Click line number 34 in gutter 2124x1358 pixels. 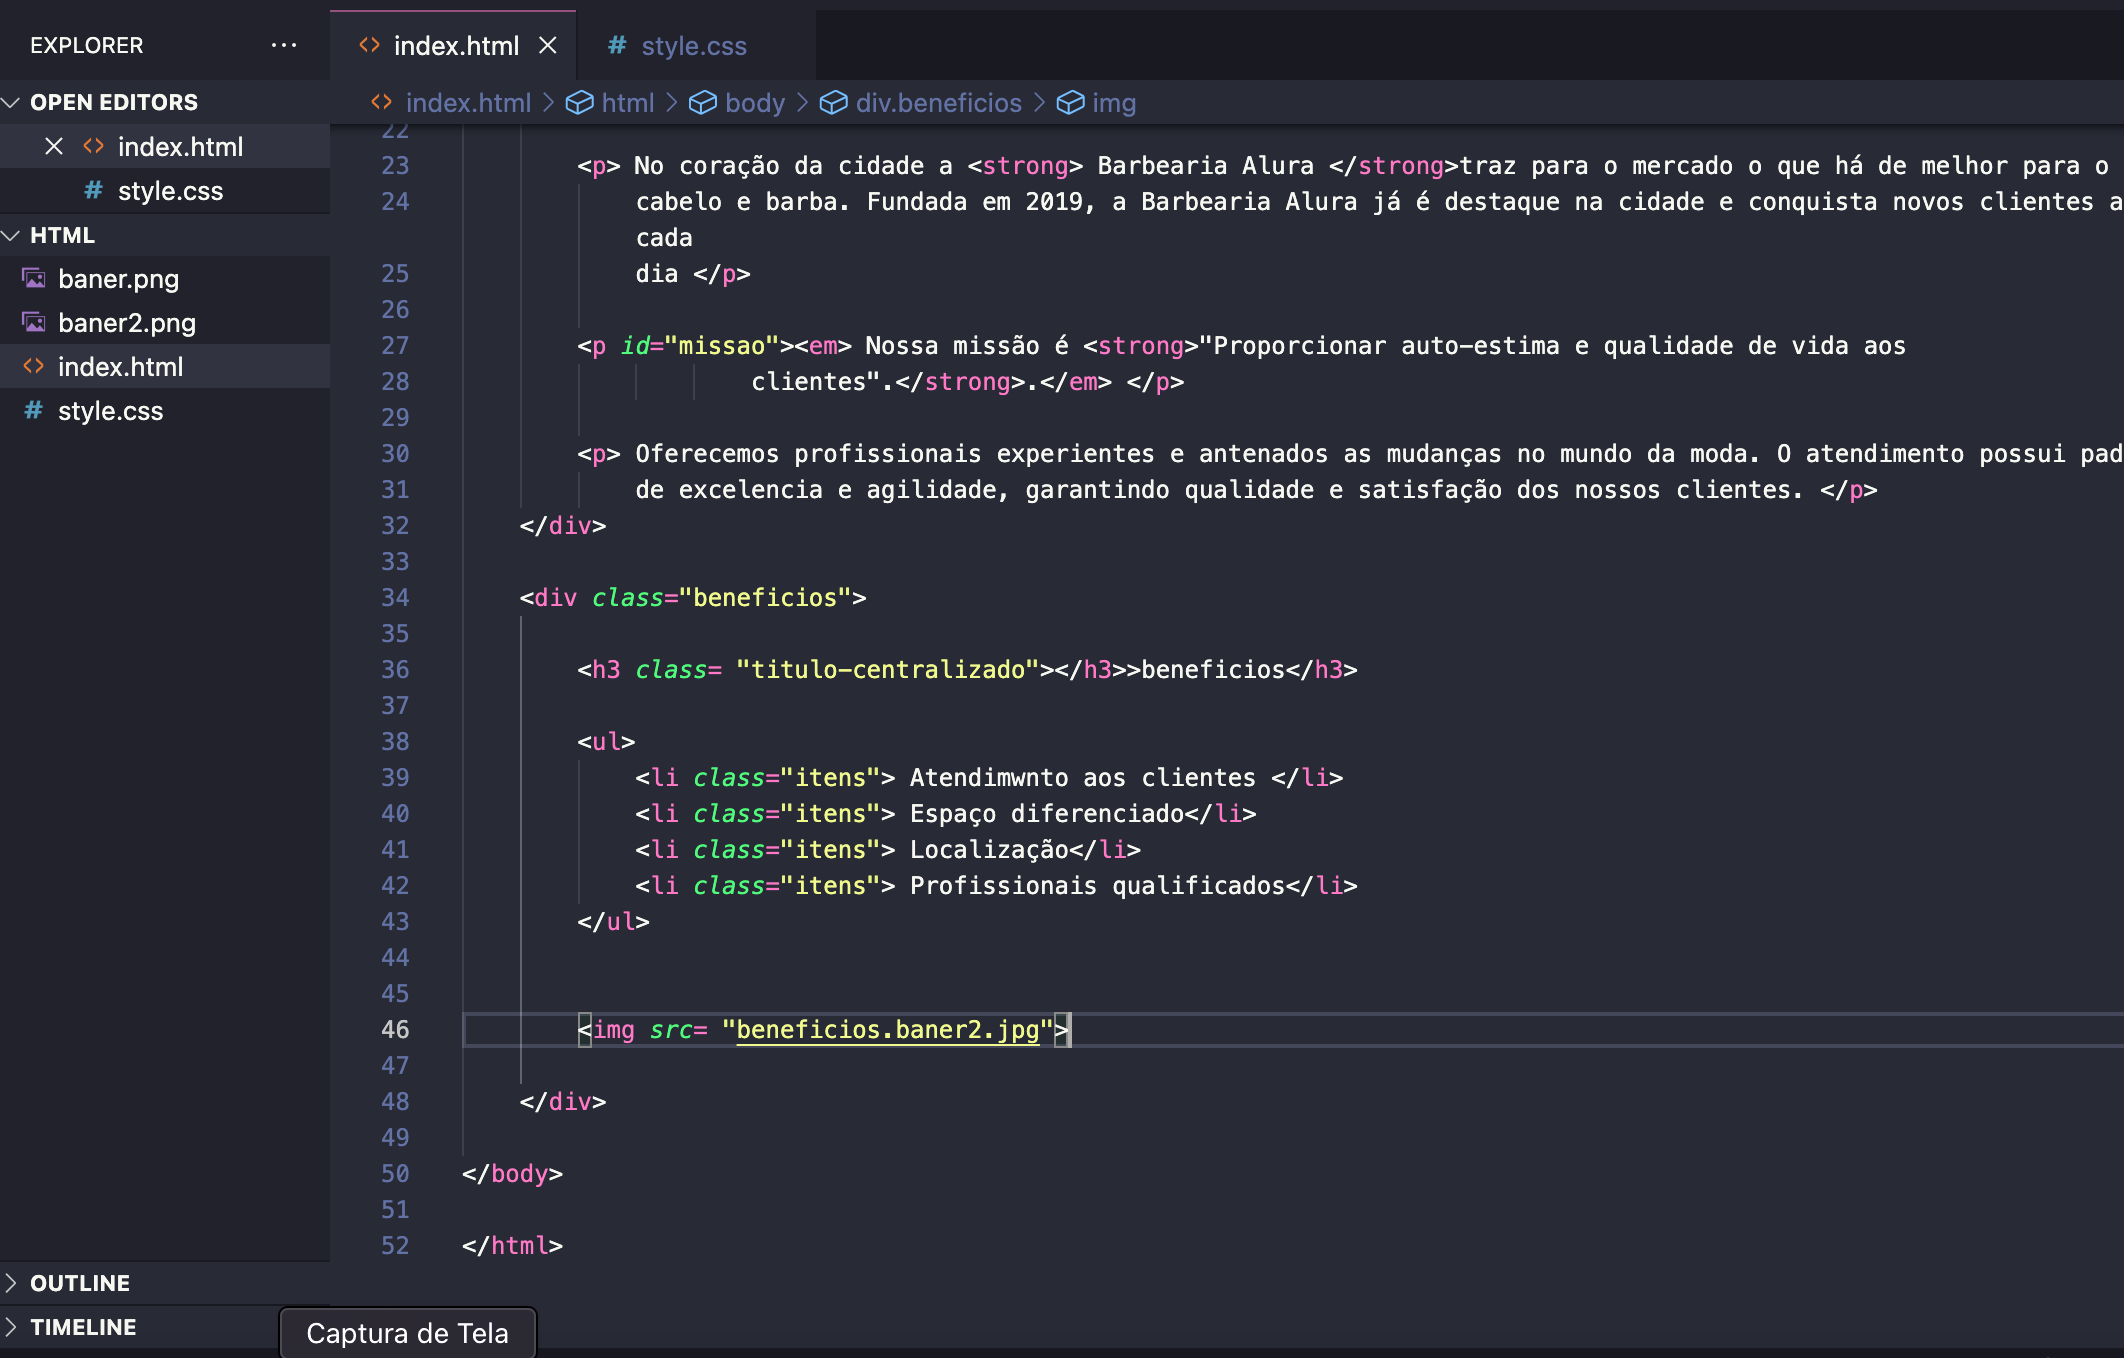(x=395, y=597)
